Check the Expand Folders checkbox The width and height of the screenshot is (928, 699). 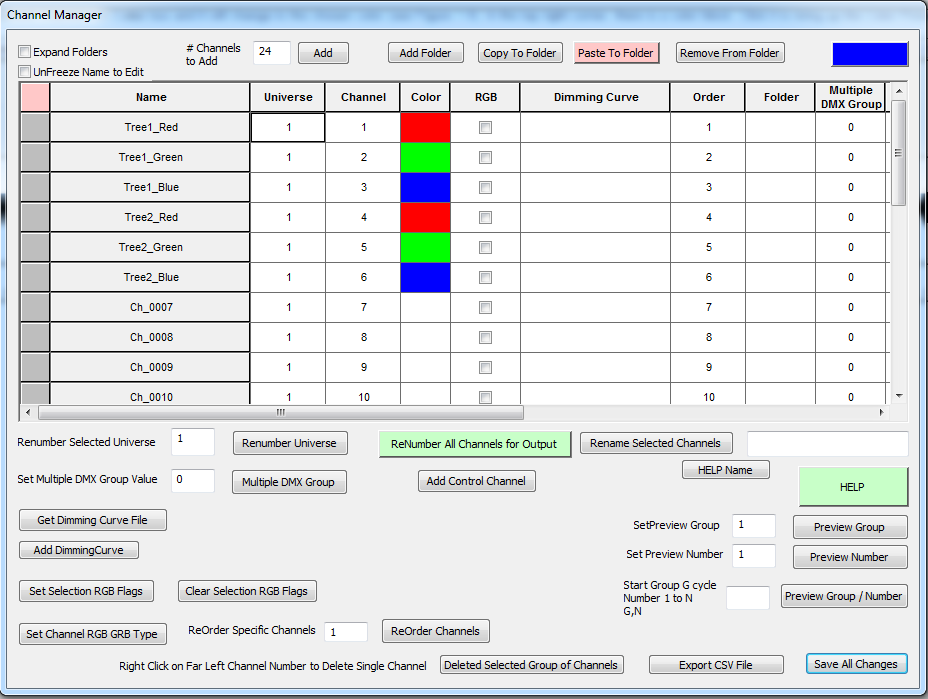(24, 52)
